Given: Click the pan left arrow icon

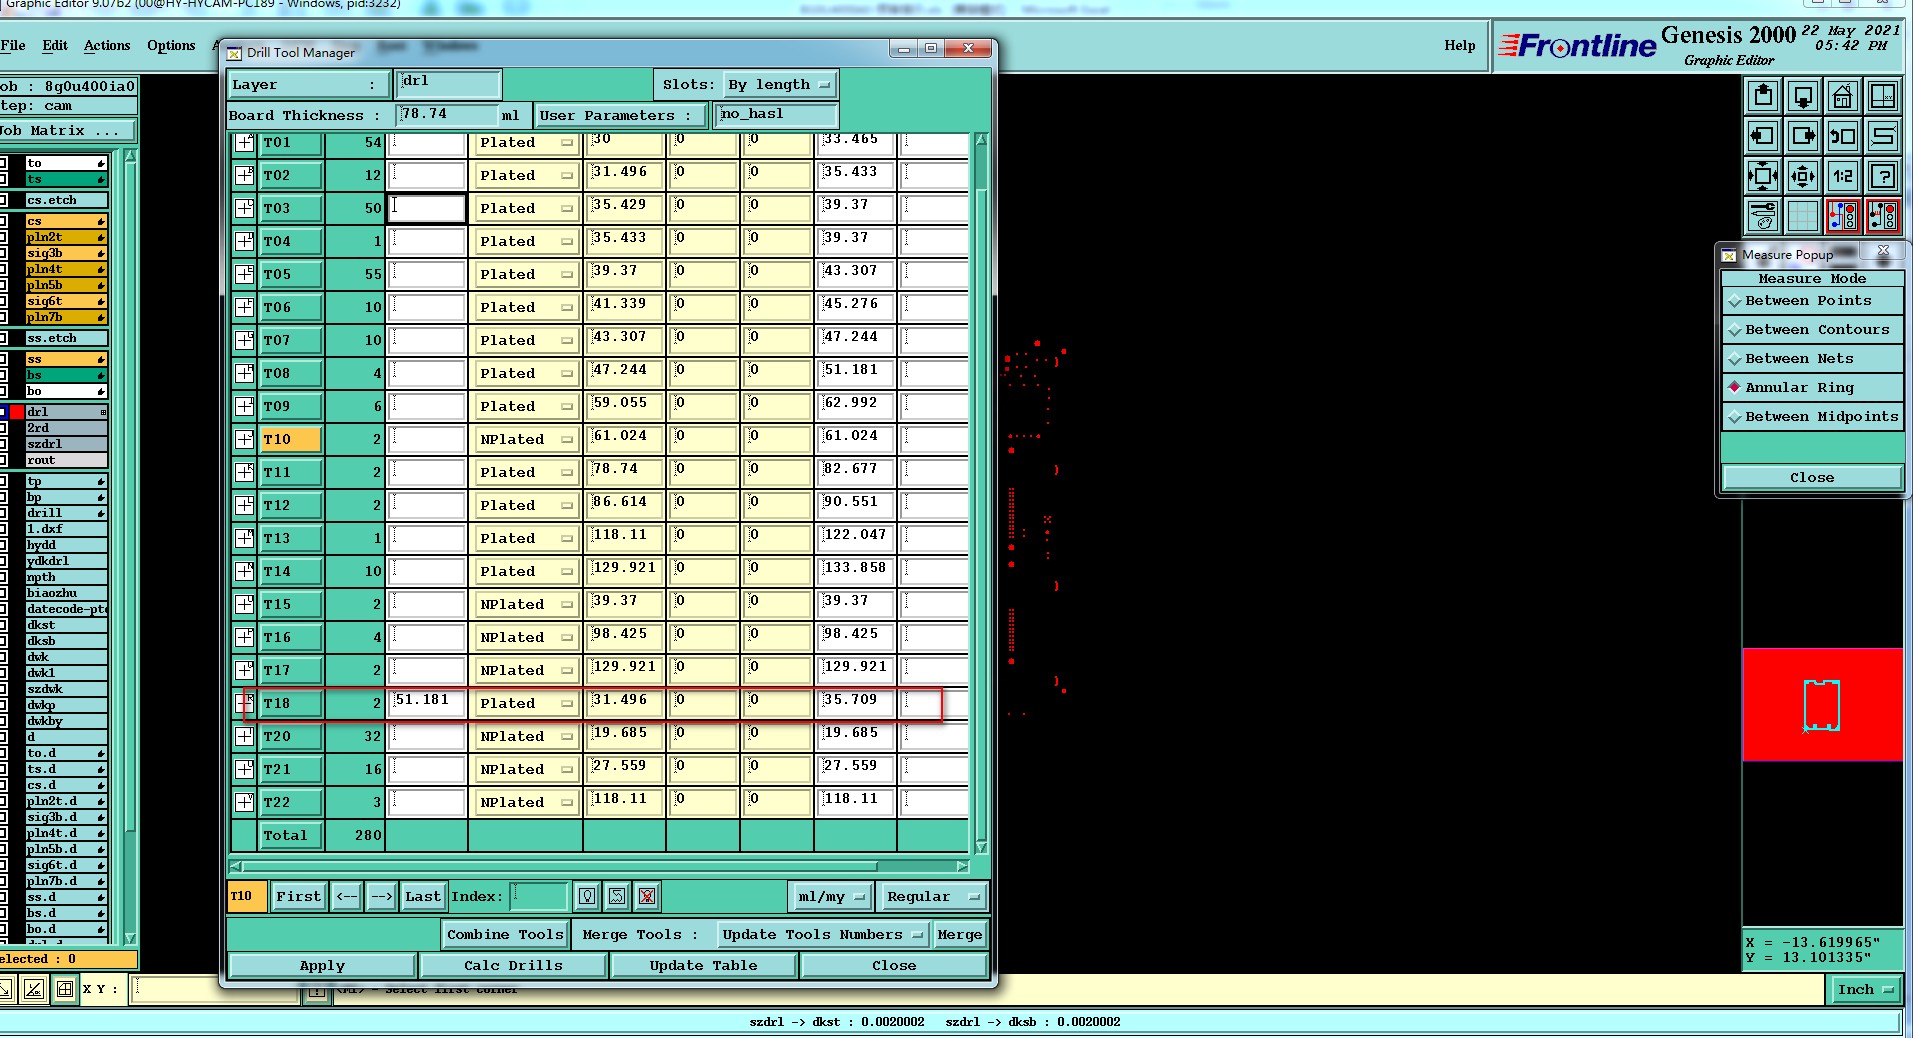Looking at the screenshot, I should pos(1763,136).
